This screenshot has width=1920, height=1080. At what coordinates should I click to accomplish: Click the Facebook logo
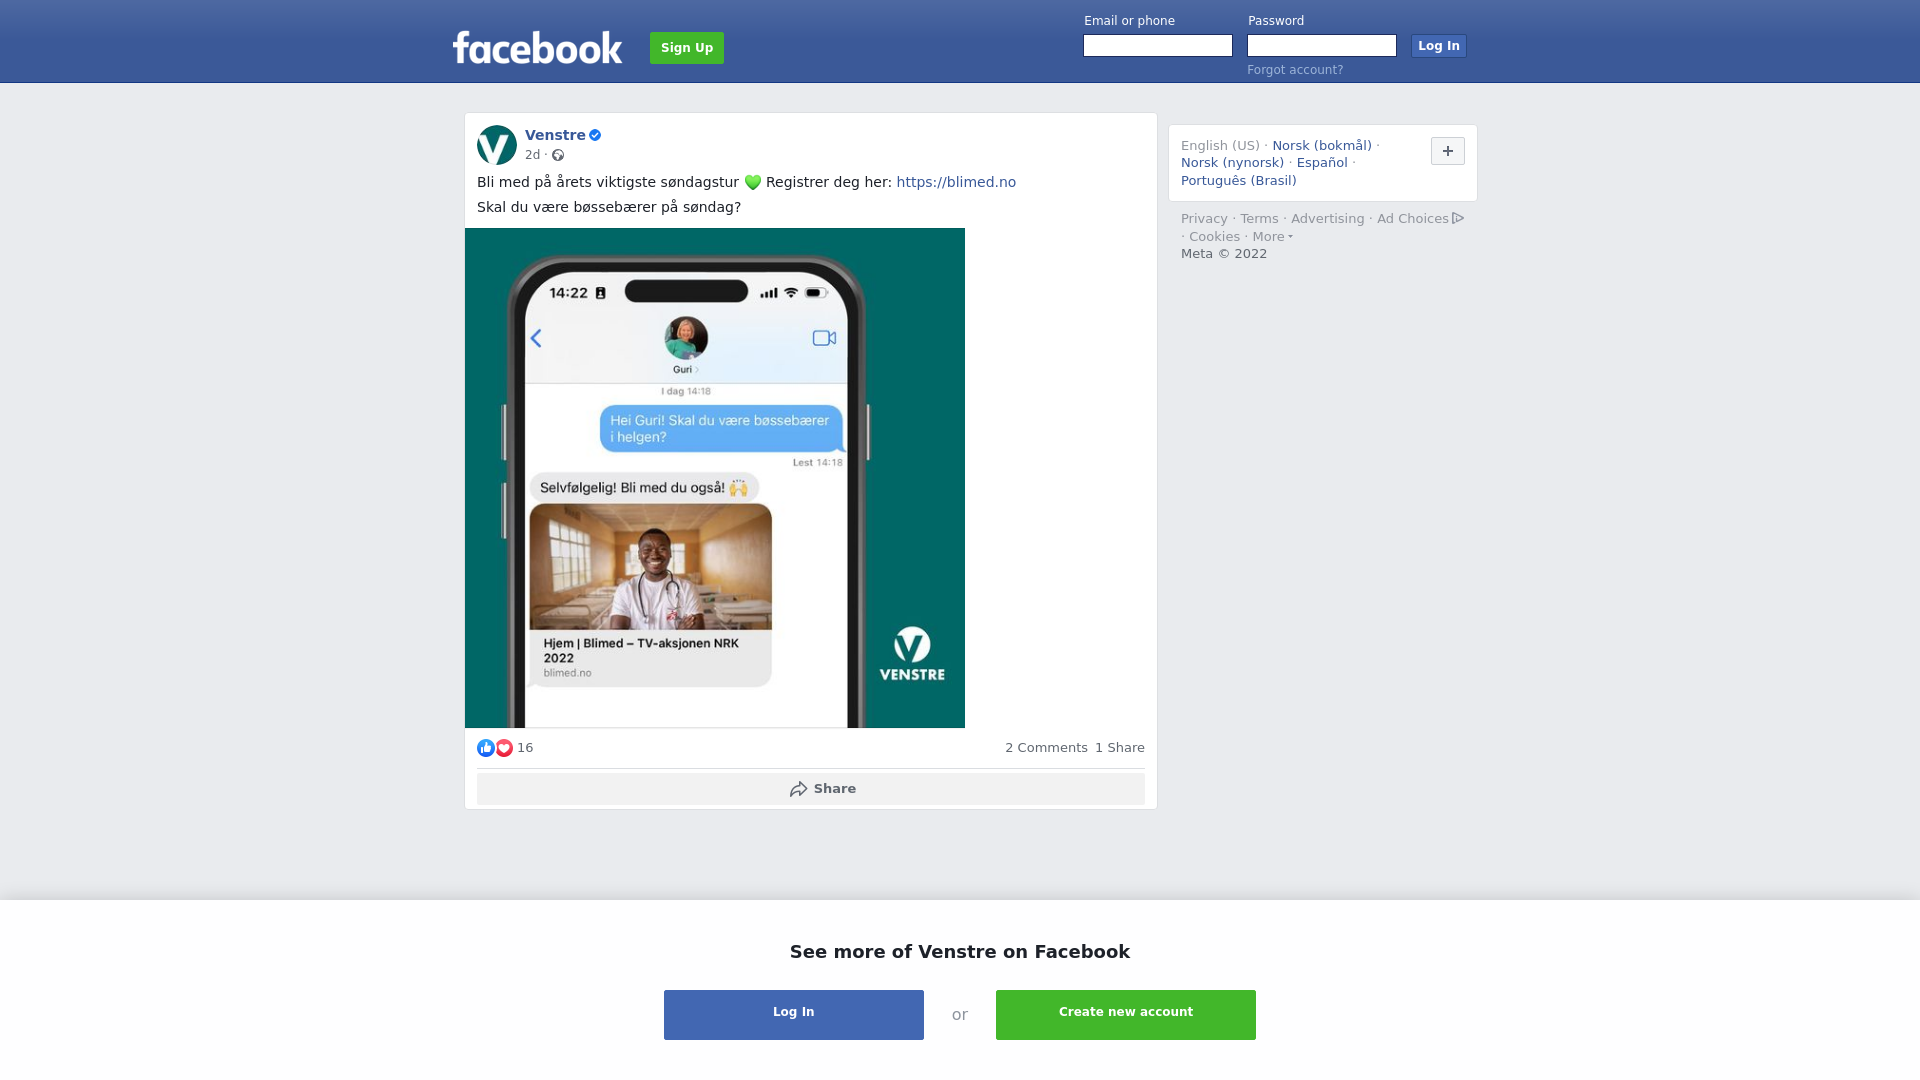point(537,47)
